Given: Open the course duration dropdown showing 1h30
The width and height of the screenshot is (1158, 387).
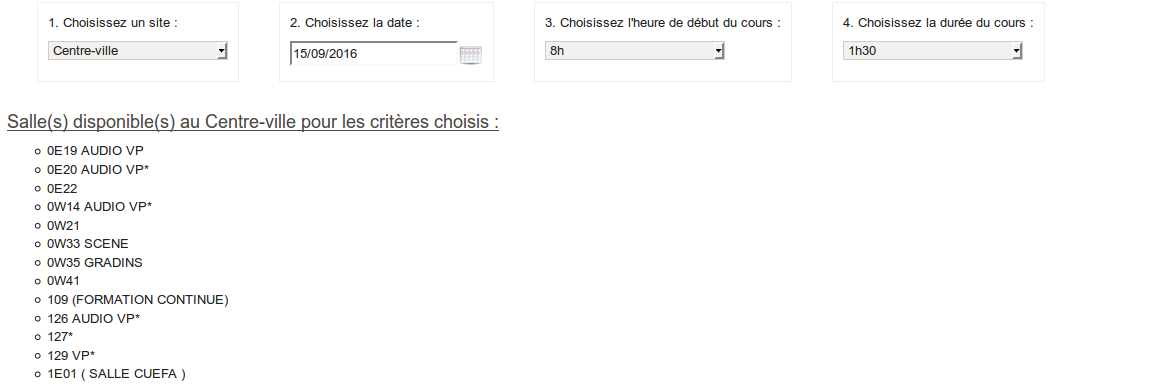Looking at the screenshot, I should (x=933, y=51).
